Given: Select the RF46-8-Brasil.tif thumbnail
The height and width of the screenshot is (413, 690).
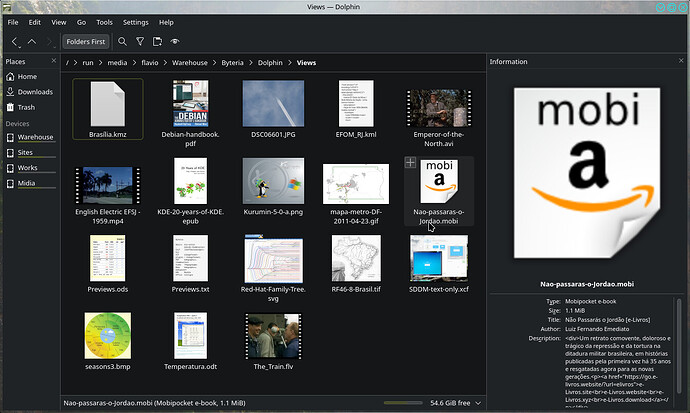Looking at the screenshot, I should 356,258.
